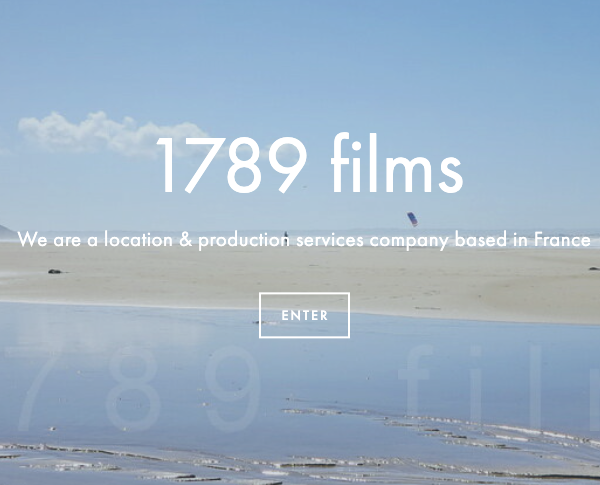600x485 pixels.
Task: Click the word "company" in the tagline
Action: [409, 242]
